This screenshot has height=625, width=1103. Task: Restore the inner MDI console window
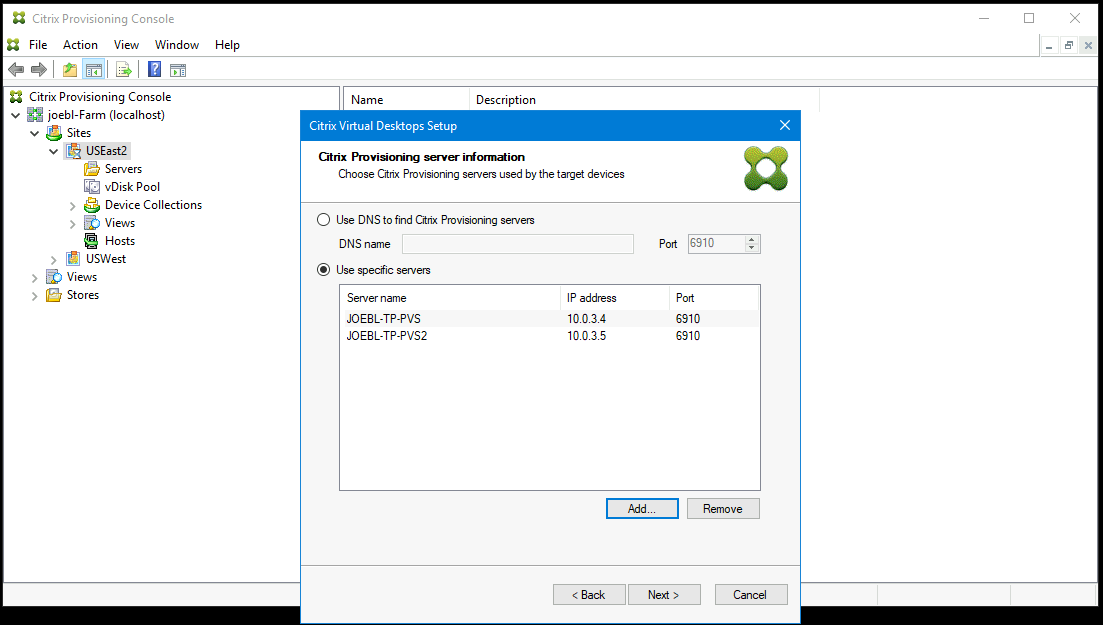(1069, 46)
